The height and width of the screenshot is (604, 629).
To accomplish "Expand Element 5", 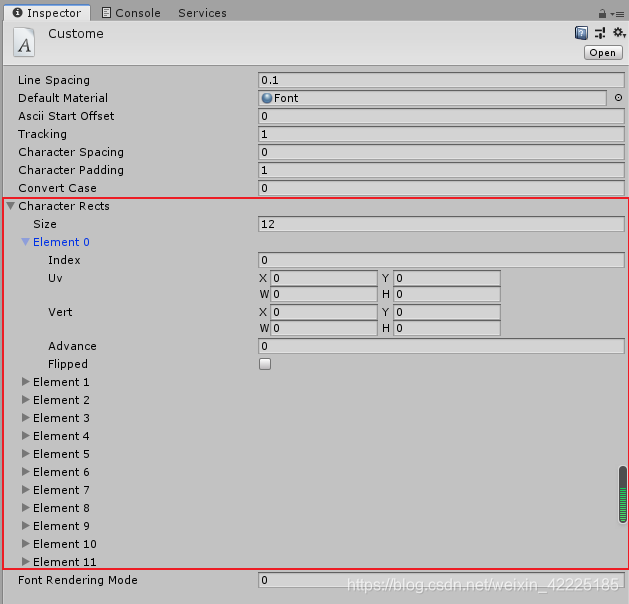I will pyautogui.click(x=25, y=454).
